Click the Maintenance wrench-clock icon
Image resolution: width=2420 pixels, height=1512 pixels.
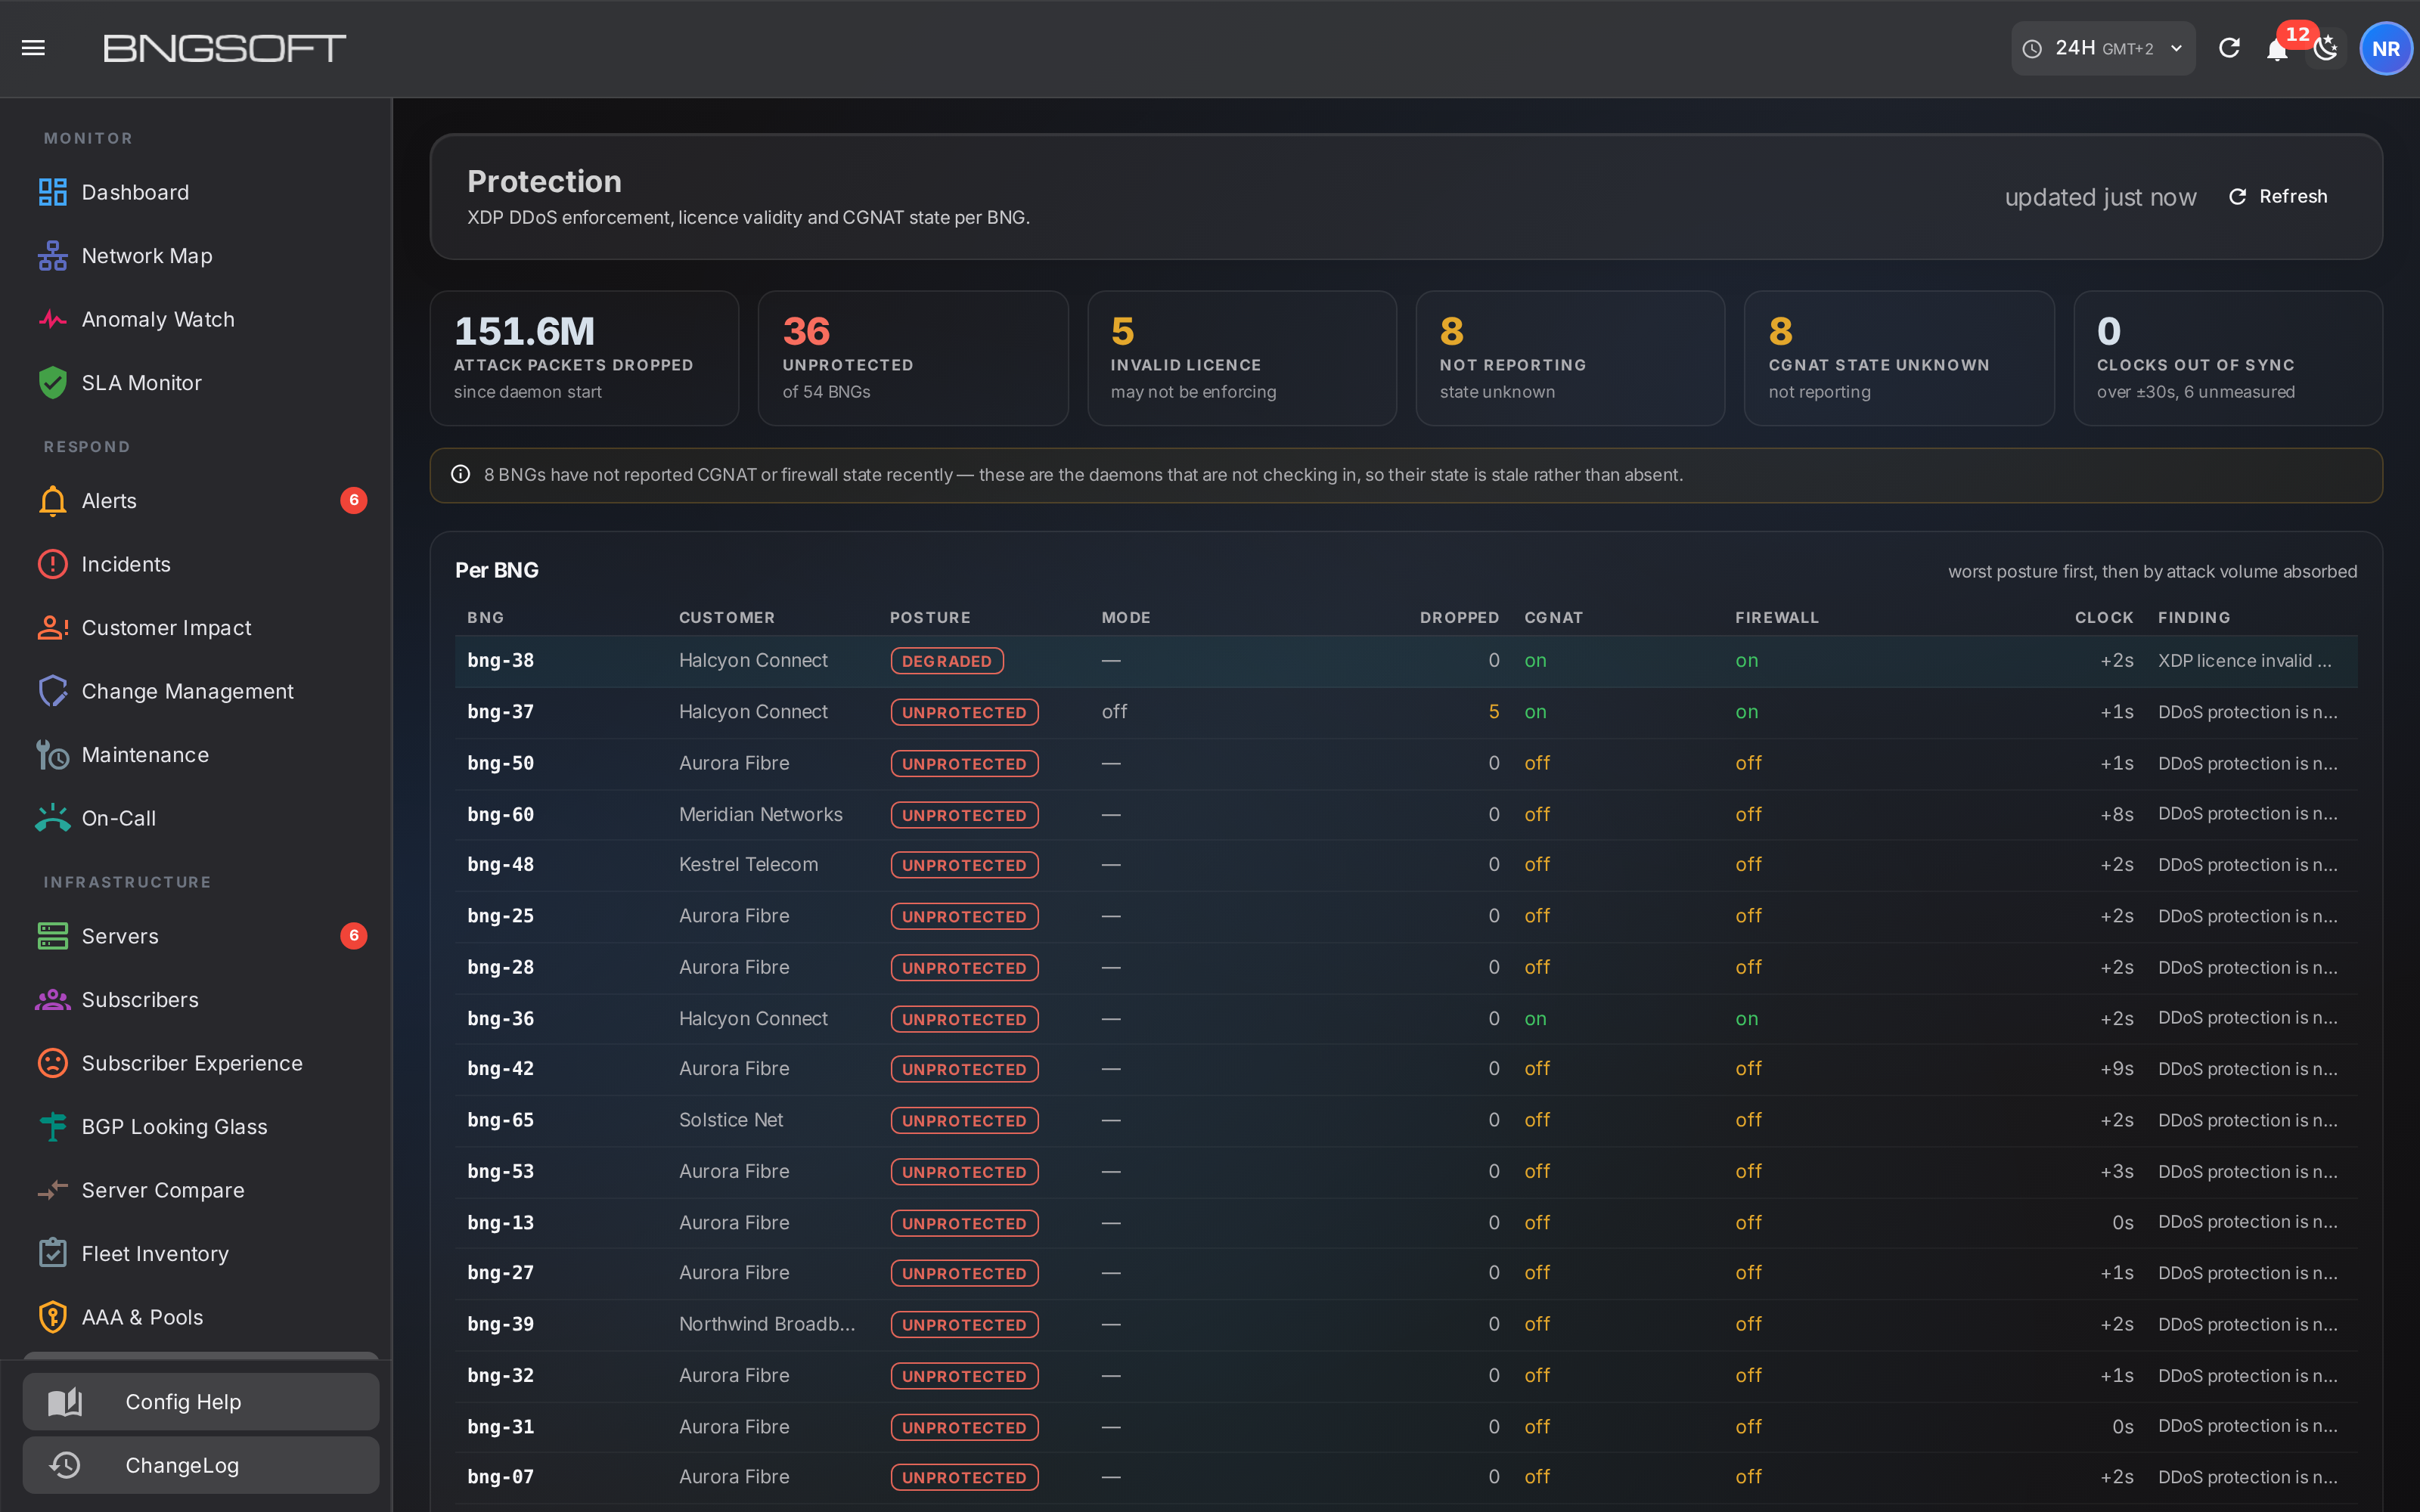pos(53,755)
